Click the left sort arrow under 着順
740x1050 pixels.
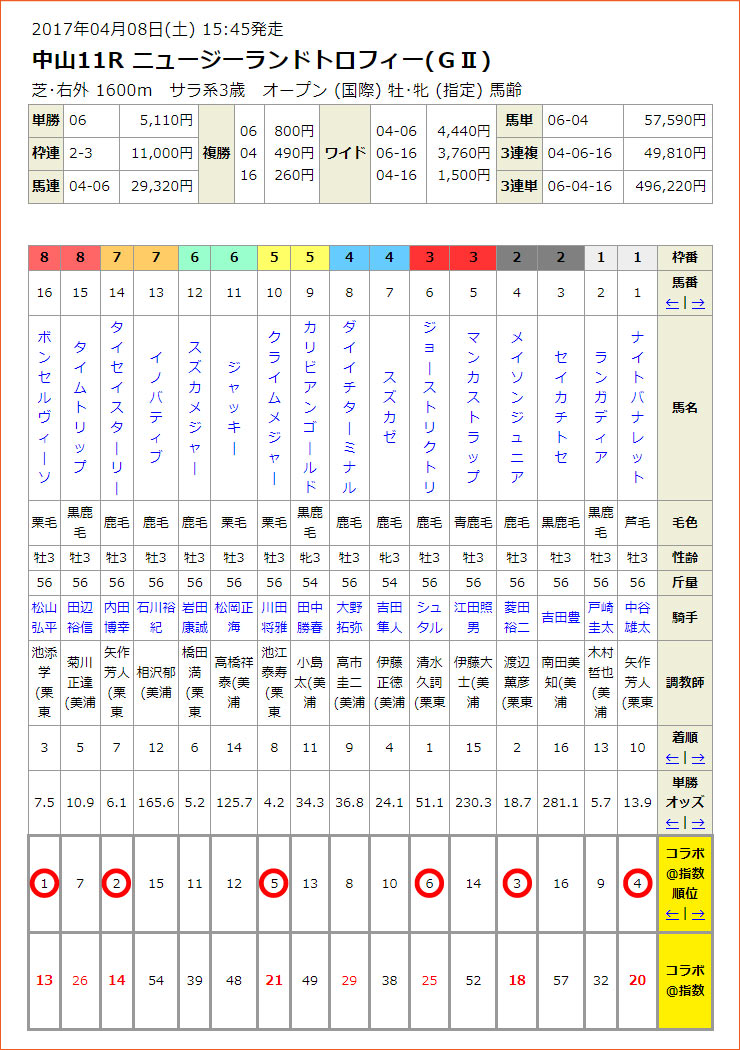click(x=672, y=758)
